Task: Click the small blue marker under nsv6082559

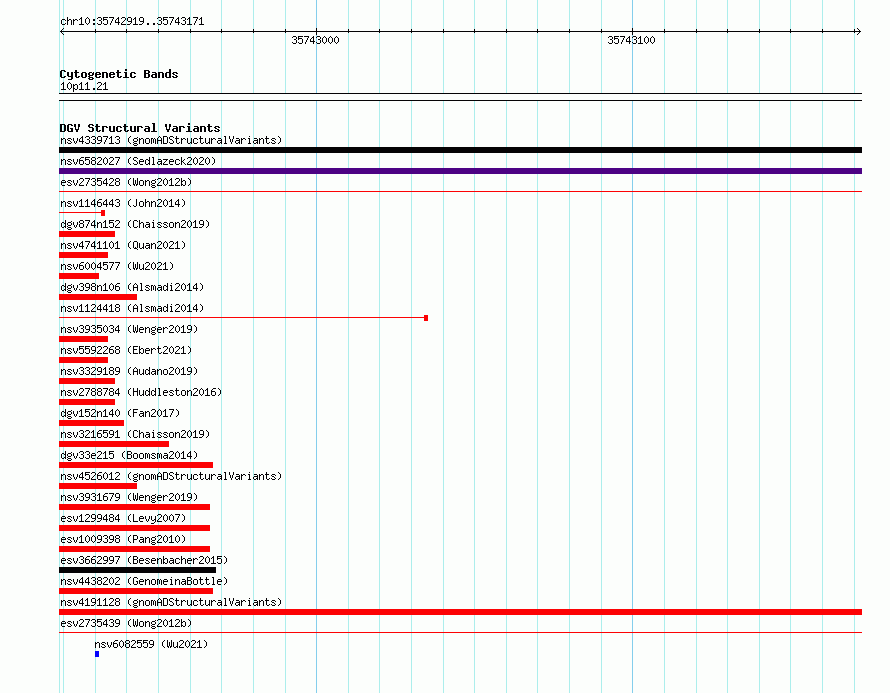Action: coord(97,654)
